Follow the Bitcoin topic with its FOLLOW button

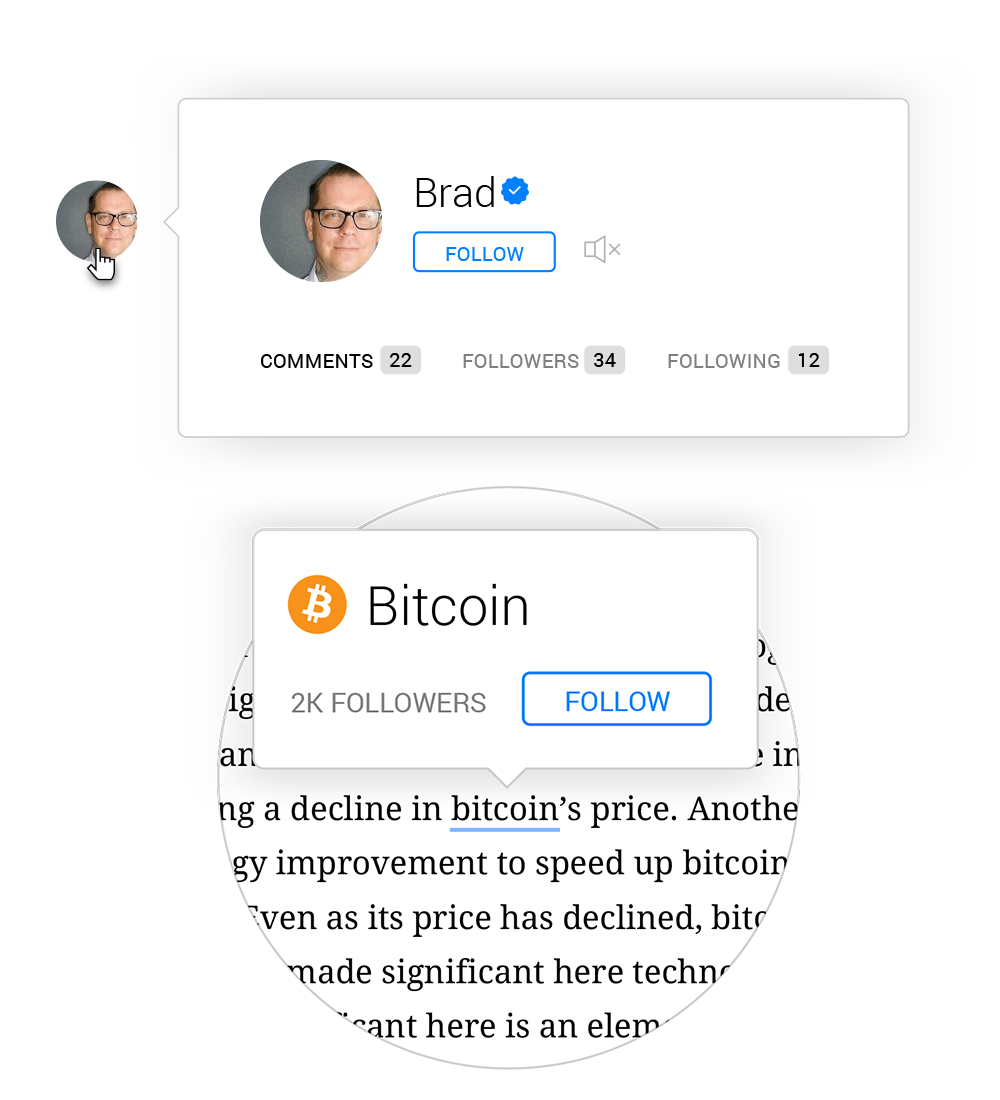click(x=617, y=699)
